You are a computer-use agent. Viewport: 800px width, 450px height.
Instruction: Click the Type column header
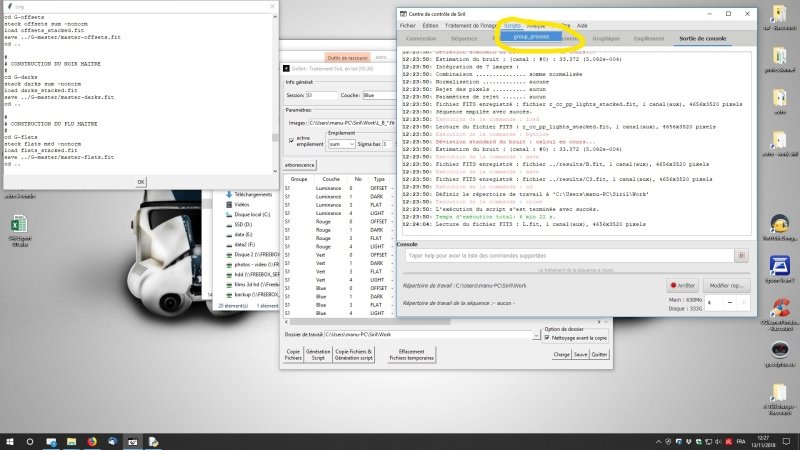pos(379,179)
